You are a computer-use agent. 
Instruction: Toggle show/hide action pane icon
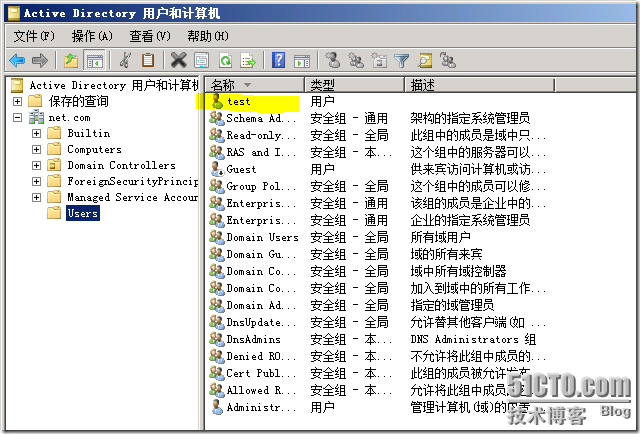pyautogui.click(x=302, y=61)
